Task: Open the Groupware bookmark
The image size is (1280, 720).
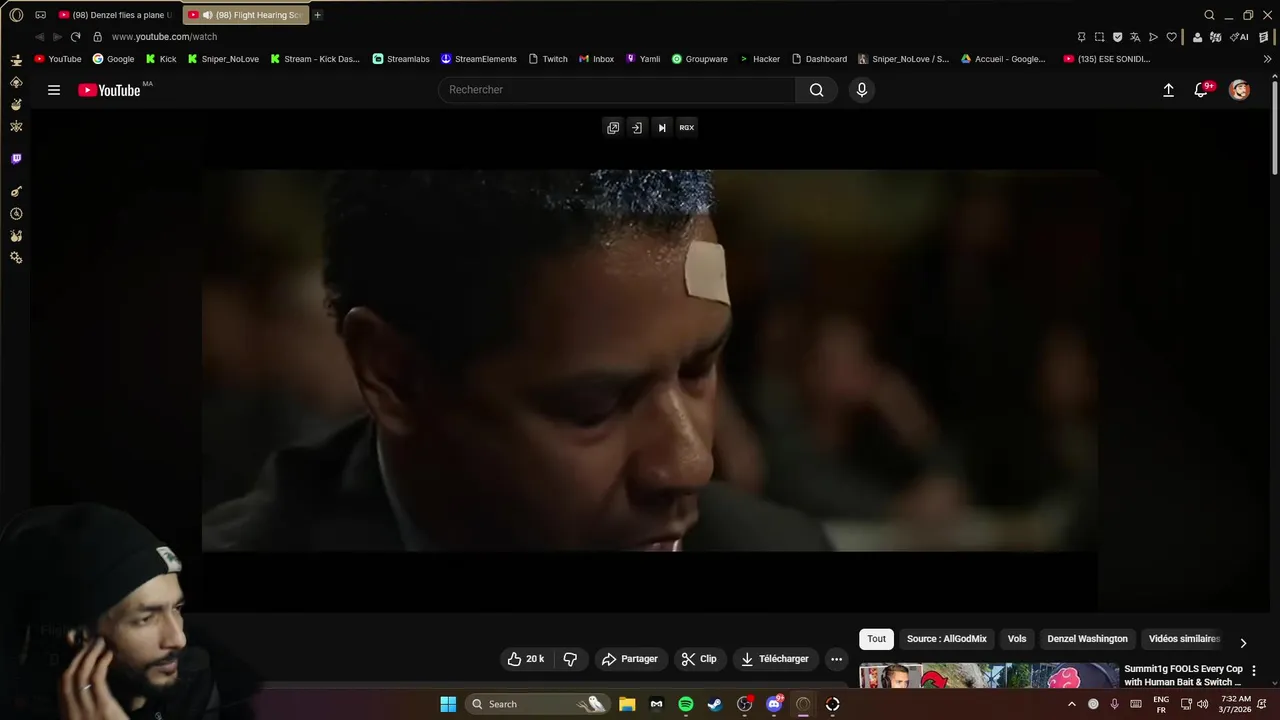Action: pos(700,59)
